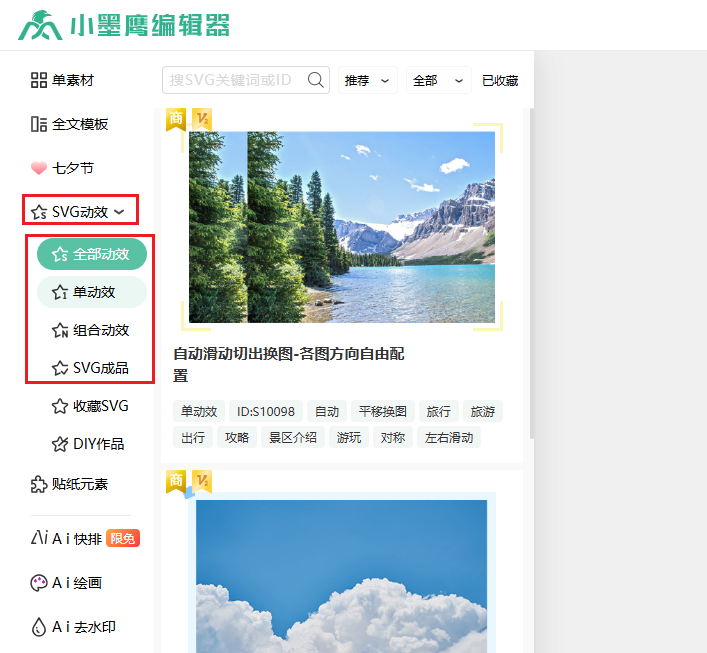Open Ai 去水印 droplet tool
The height and width of the screenshot is (653, 707).
[73, 627]
